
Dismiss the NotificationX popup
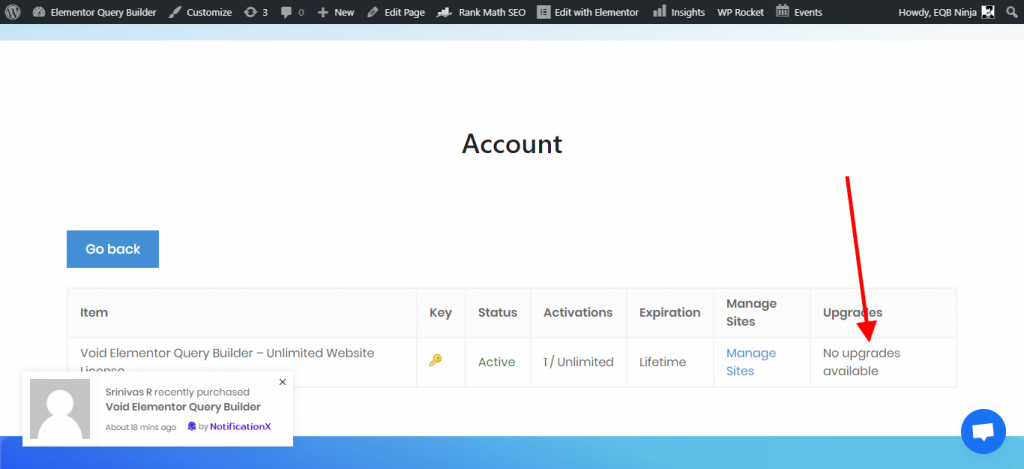[282, 382]
